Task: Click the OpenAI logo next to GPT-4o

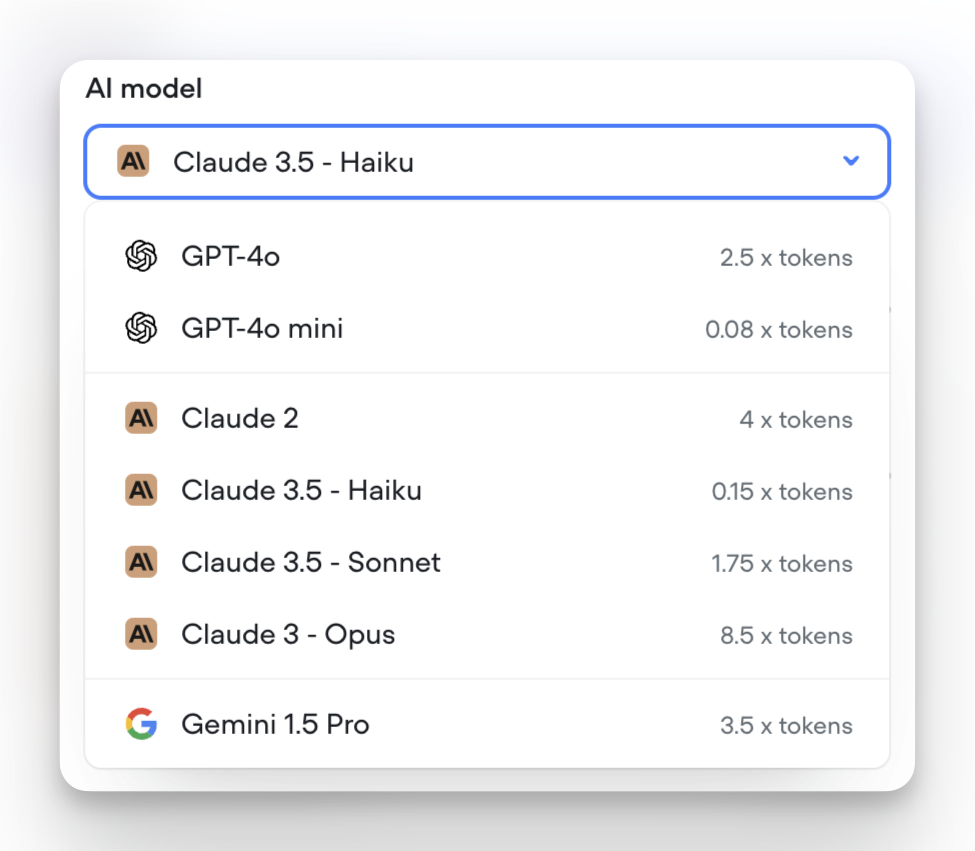Action: pos(143,256)
